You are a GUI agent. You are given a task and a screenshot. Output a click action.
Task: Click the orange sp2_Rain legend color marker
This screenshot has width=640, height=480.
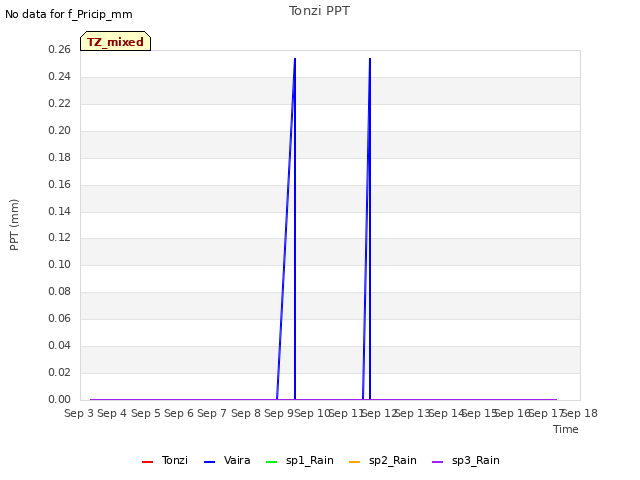[355, 462]
